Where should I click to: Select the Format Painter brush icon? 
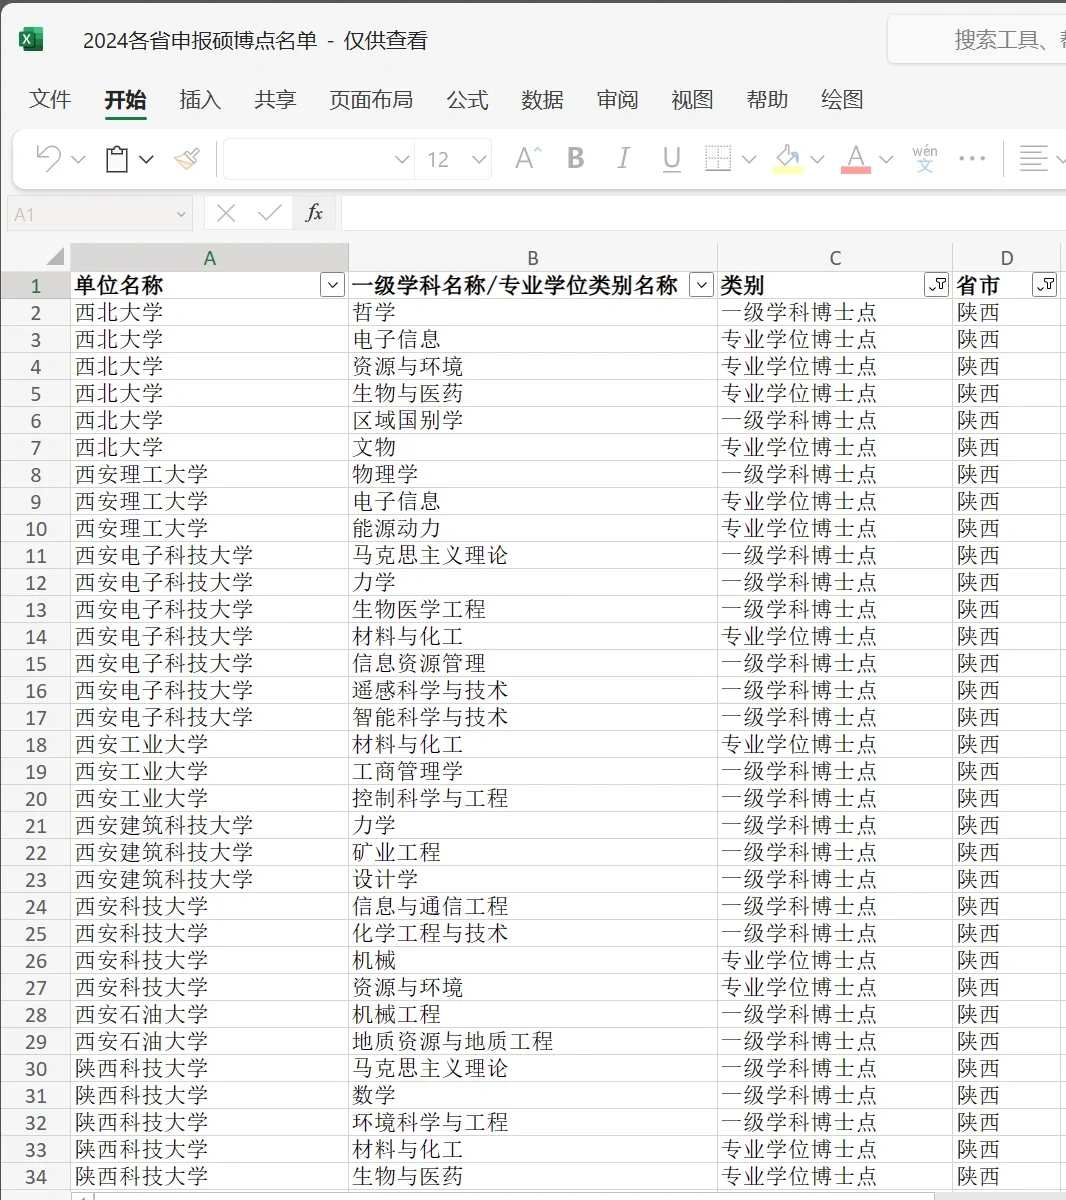click(x=187, y=158)
